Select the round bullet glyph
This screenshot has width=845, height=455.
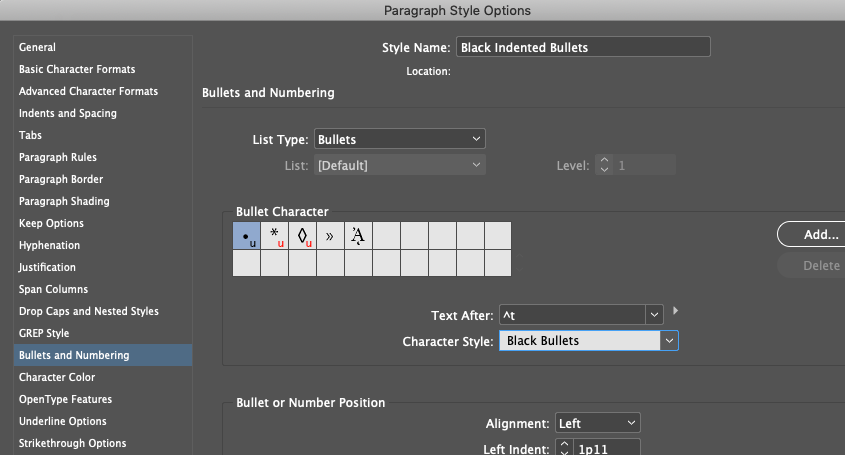[x=246, y=236]
